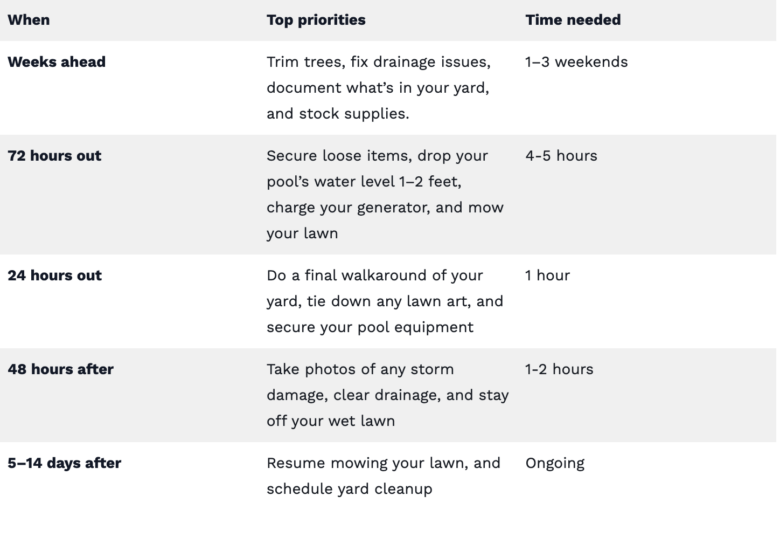The width and height of the screenshot is (780, 537).
Task: Select the '5–14 days after' row label
Action: (64, 463)
